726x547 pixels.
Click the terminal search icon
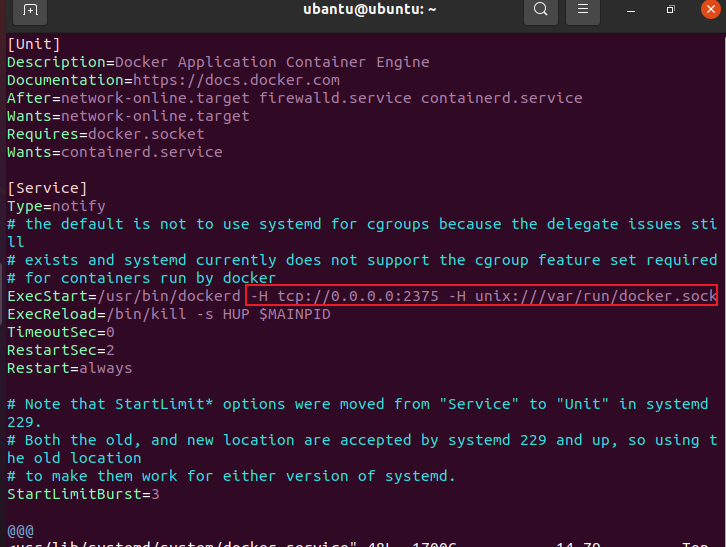[x=541, y=11]
